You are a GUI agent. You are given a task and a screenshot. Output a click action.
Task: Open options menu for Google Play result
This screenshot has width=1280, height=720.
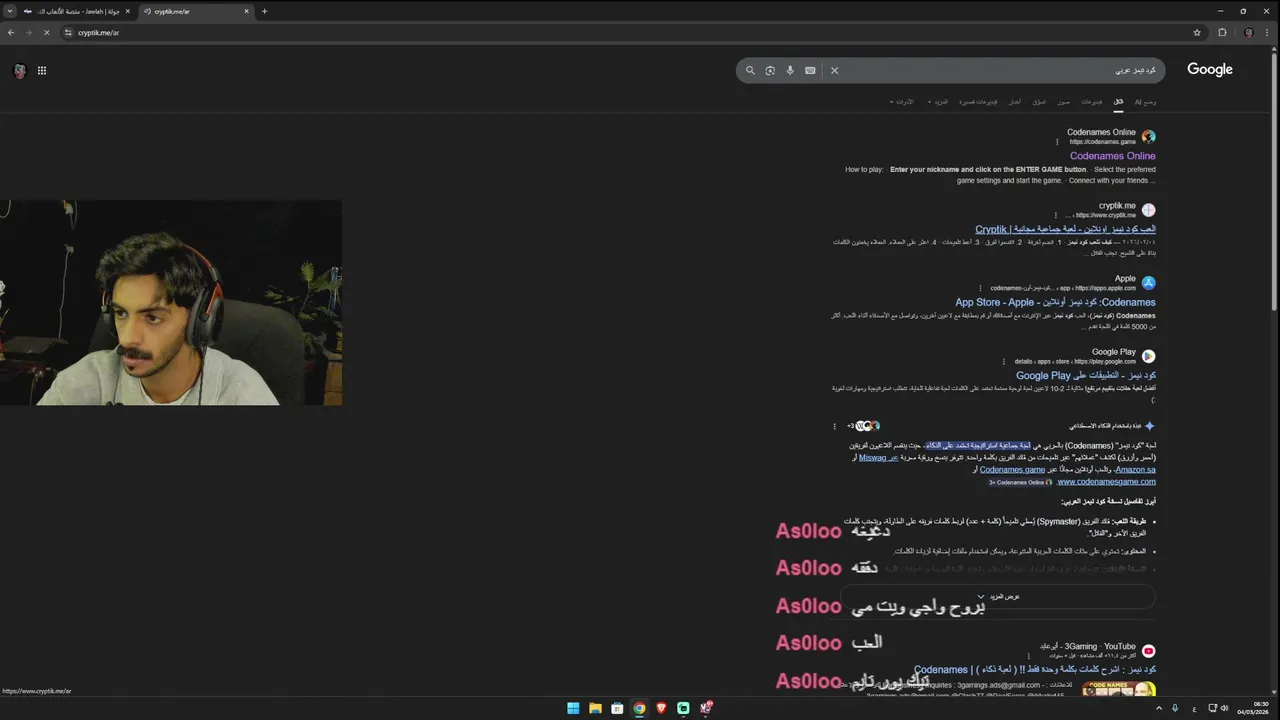click(x=1004, y=361)
